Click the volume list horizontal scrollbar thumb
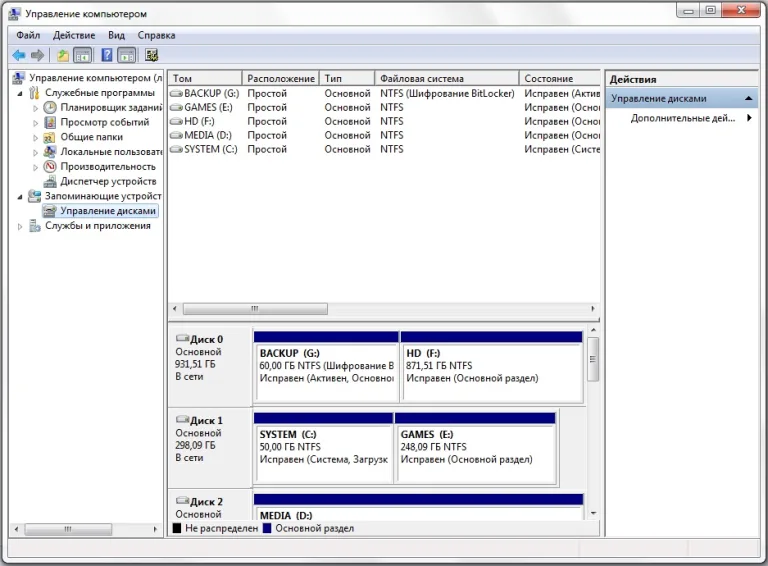 pyautogui.click(x=255, y=309)
